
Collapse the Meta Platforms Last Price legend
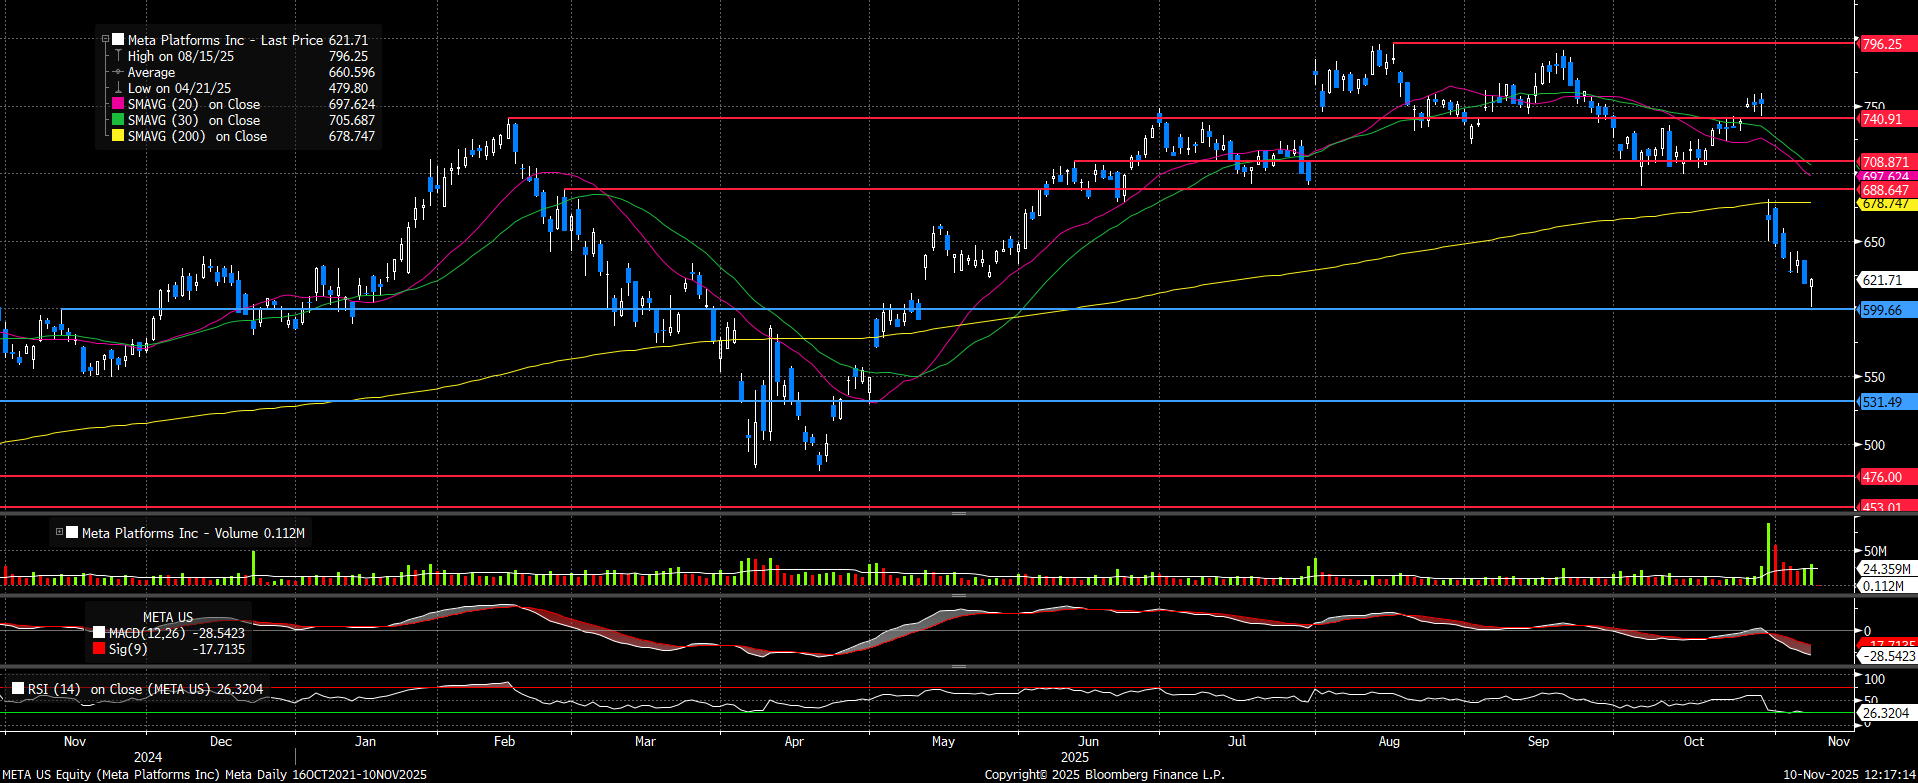105,40
